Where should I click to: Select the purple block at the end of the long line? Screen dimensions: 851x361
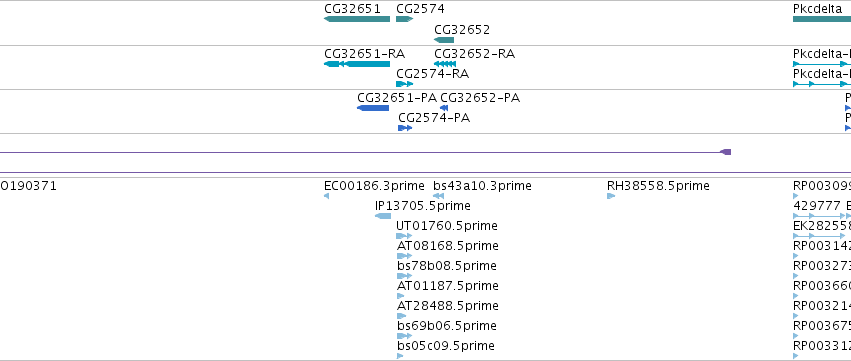726,152
